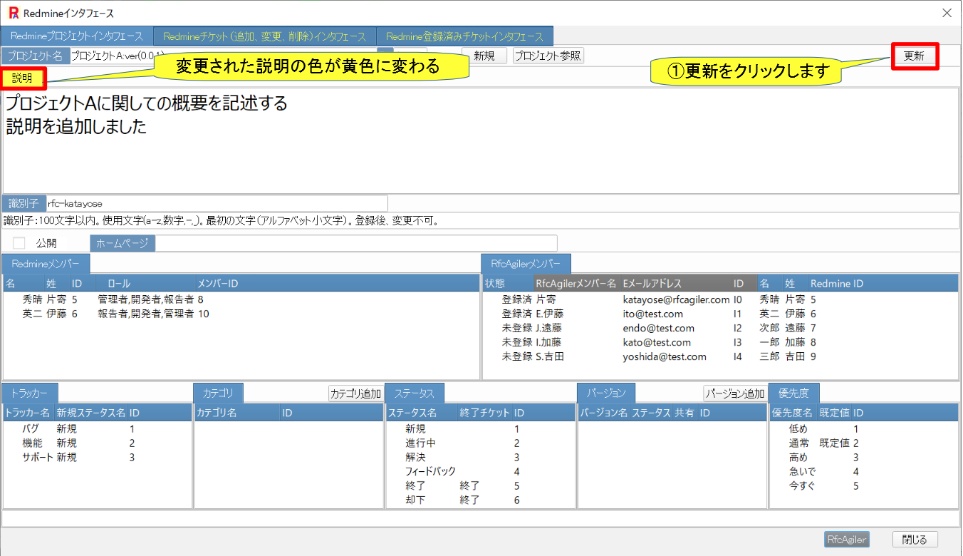Select row with ito@test.com
Image resolution: width=963 pixels, height=556 pixels.
pos(720,313)
